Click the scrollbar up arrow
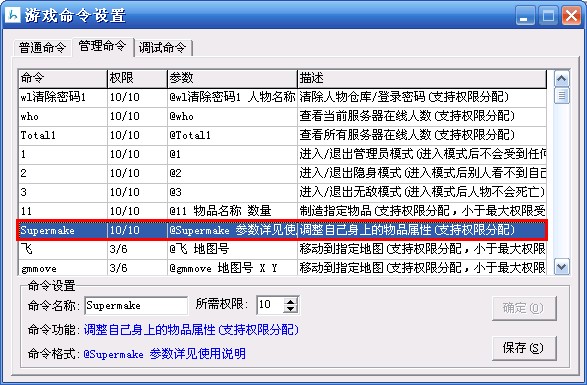Screen dimensions: 587x385 562,79
